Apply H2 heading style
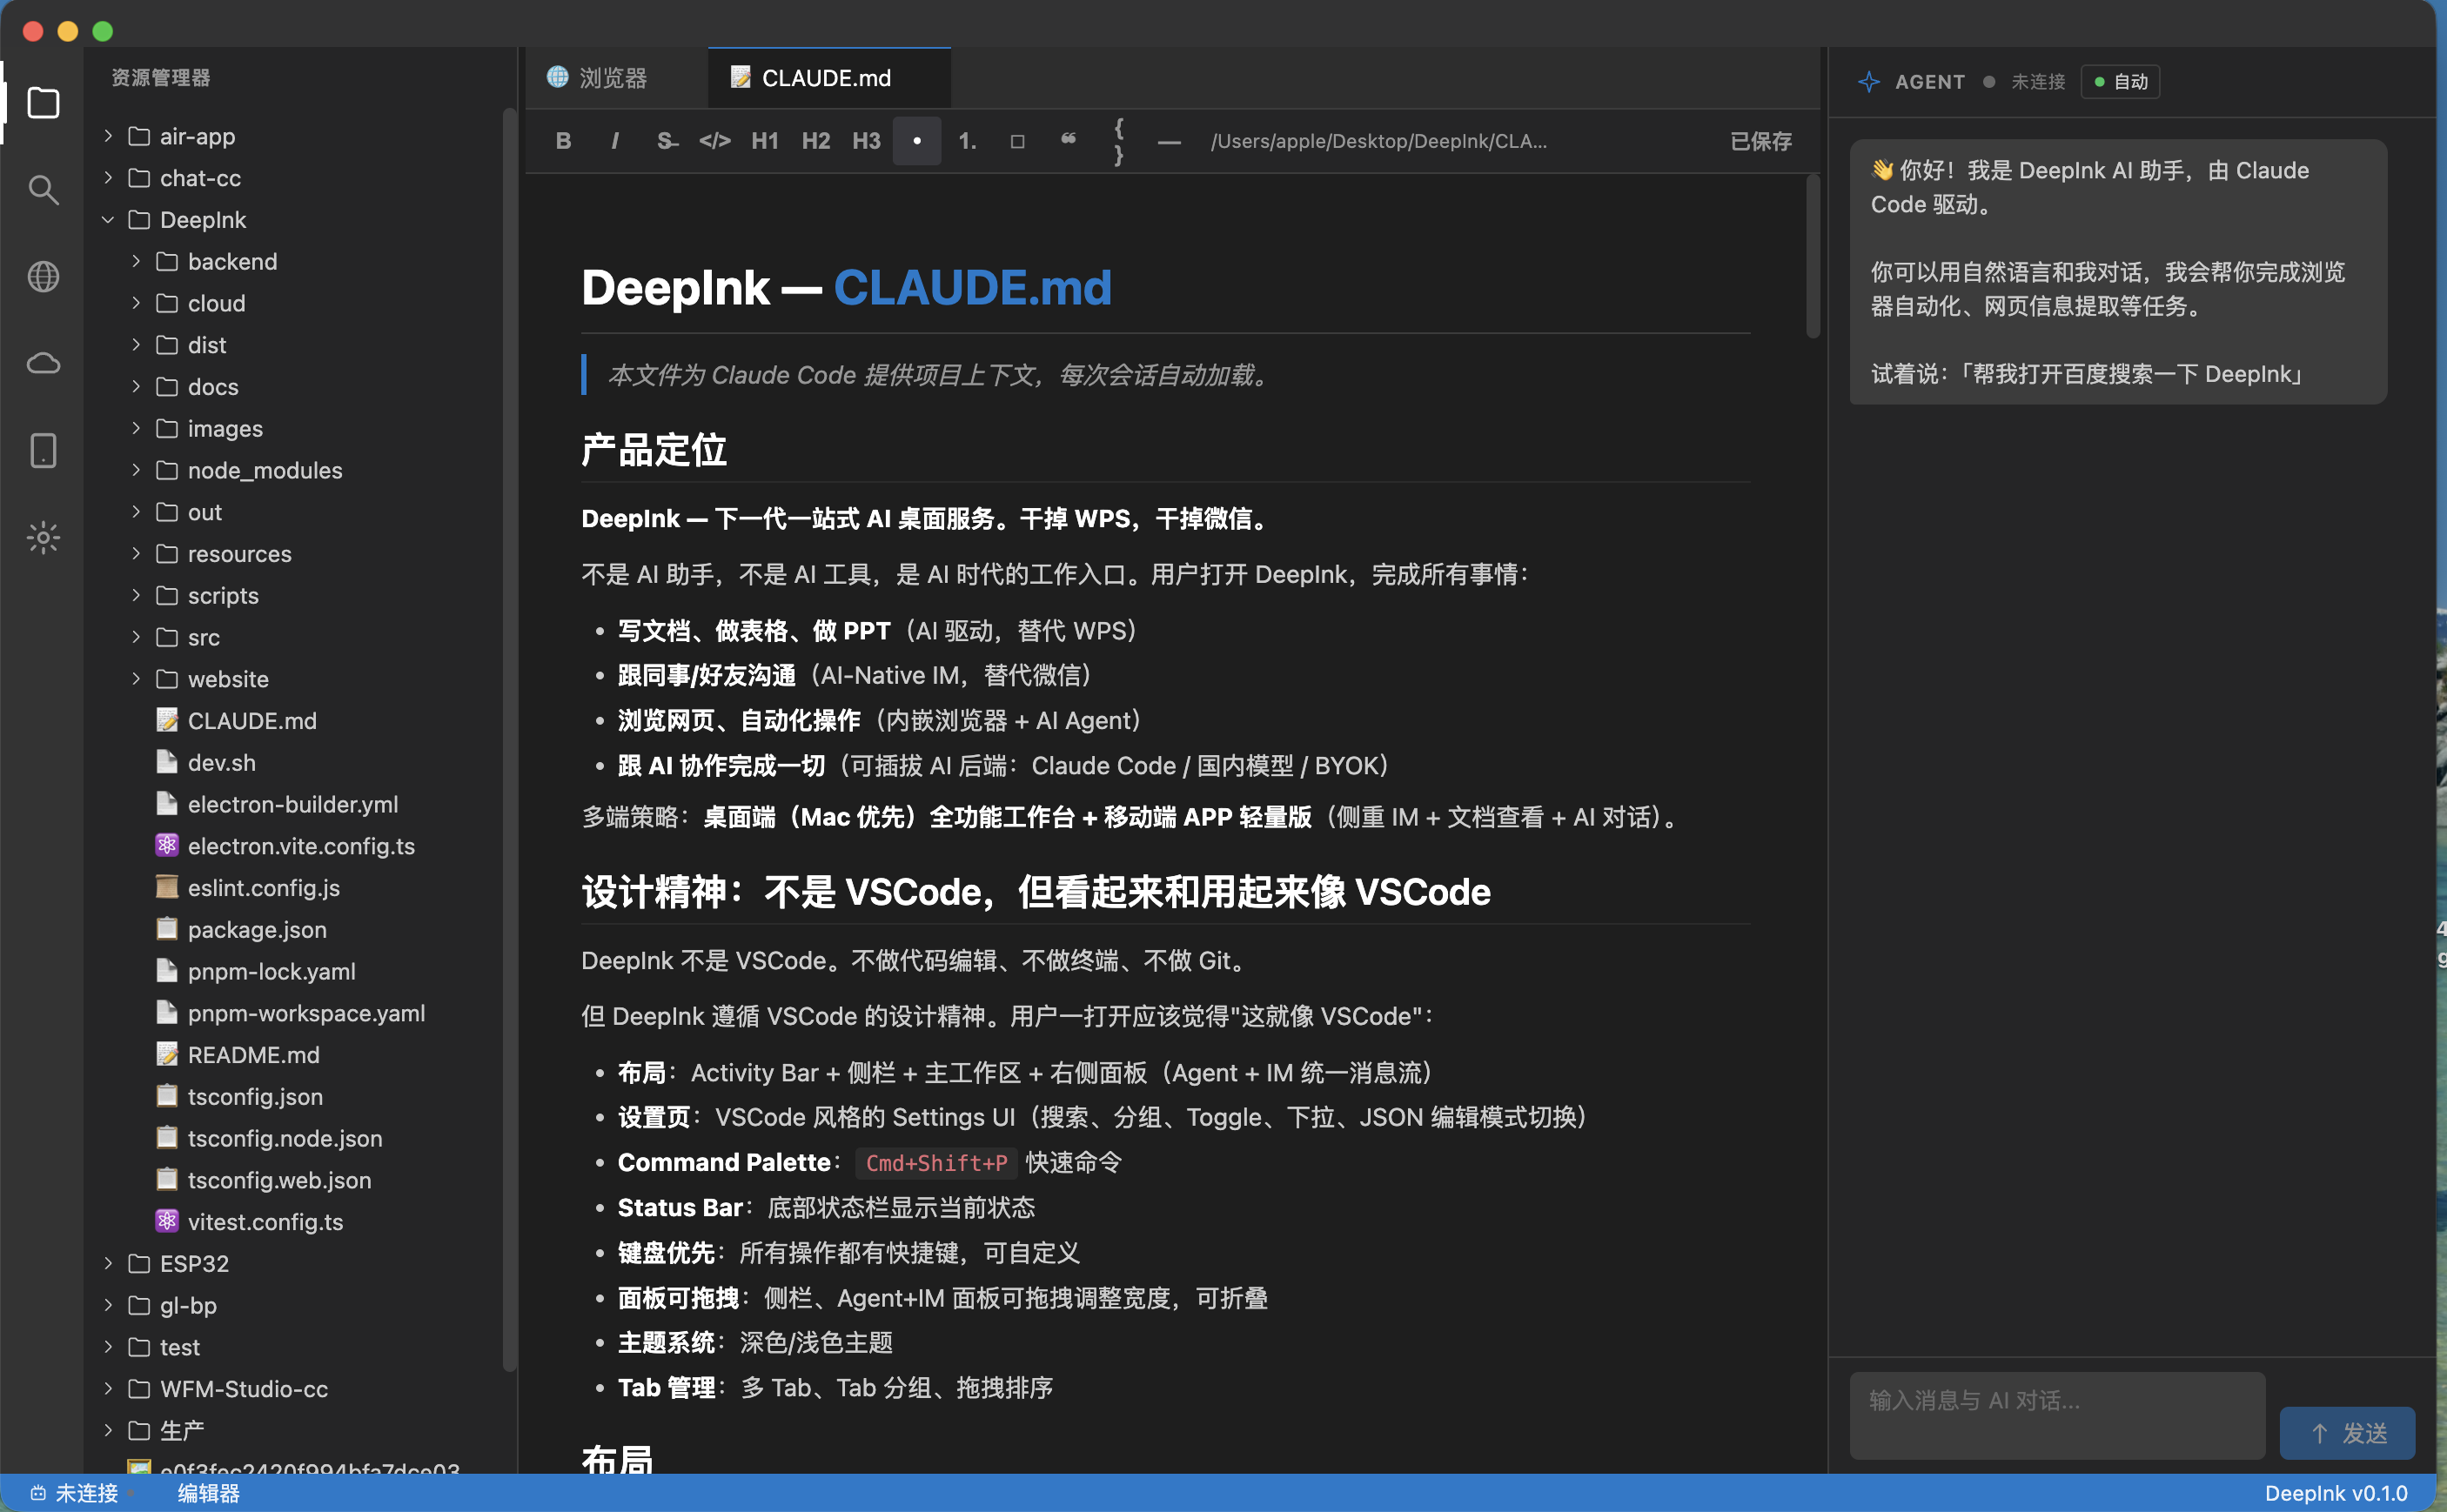The image size is (2447, 1512). coord(816,141)
